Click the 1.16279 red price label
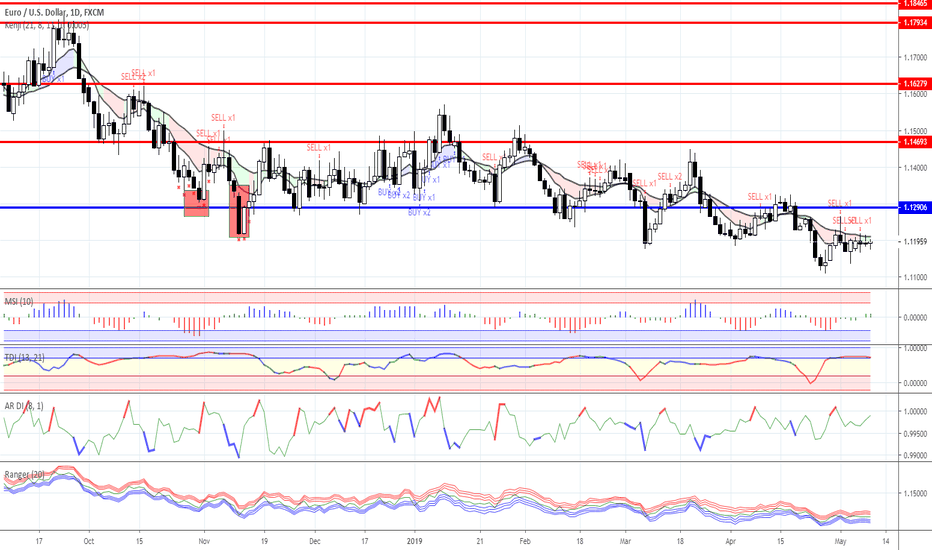 (915, 84)
